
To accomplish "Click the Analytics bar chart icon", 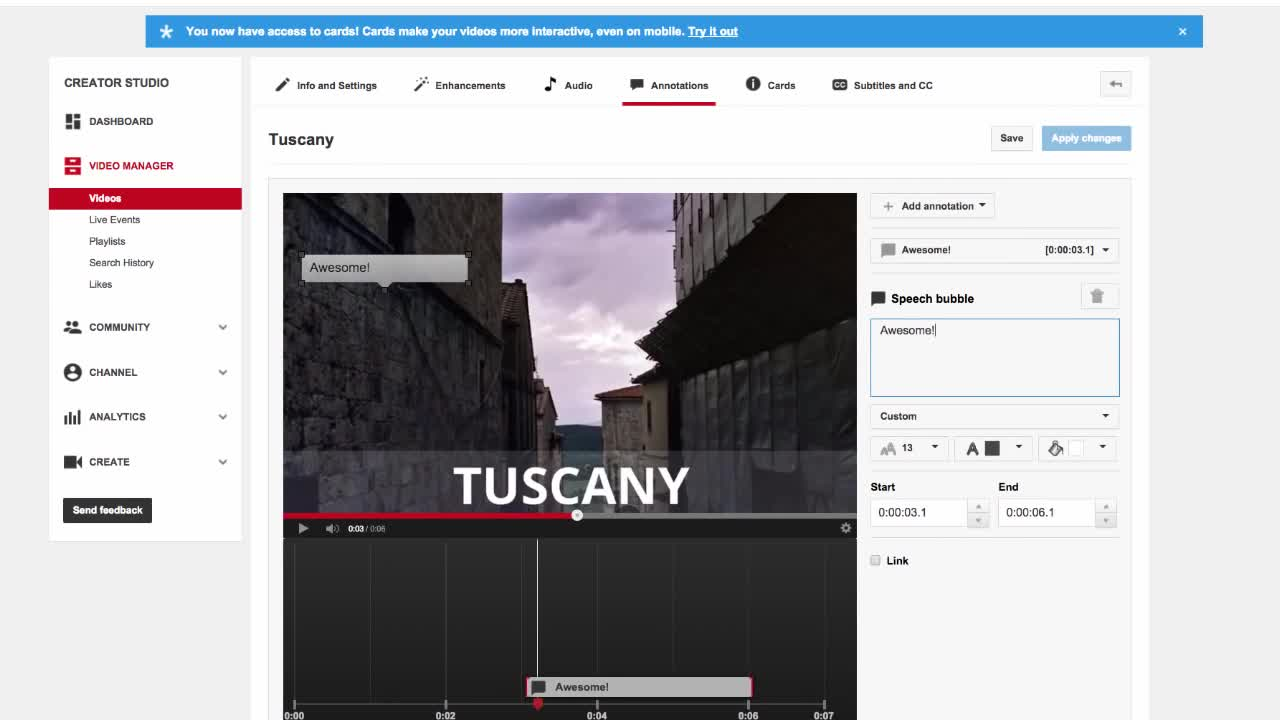I will [72, 417].
